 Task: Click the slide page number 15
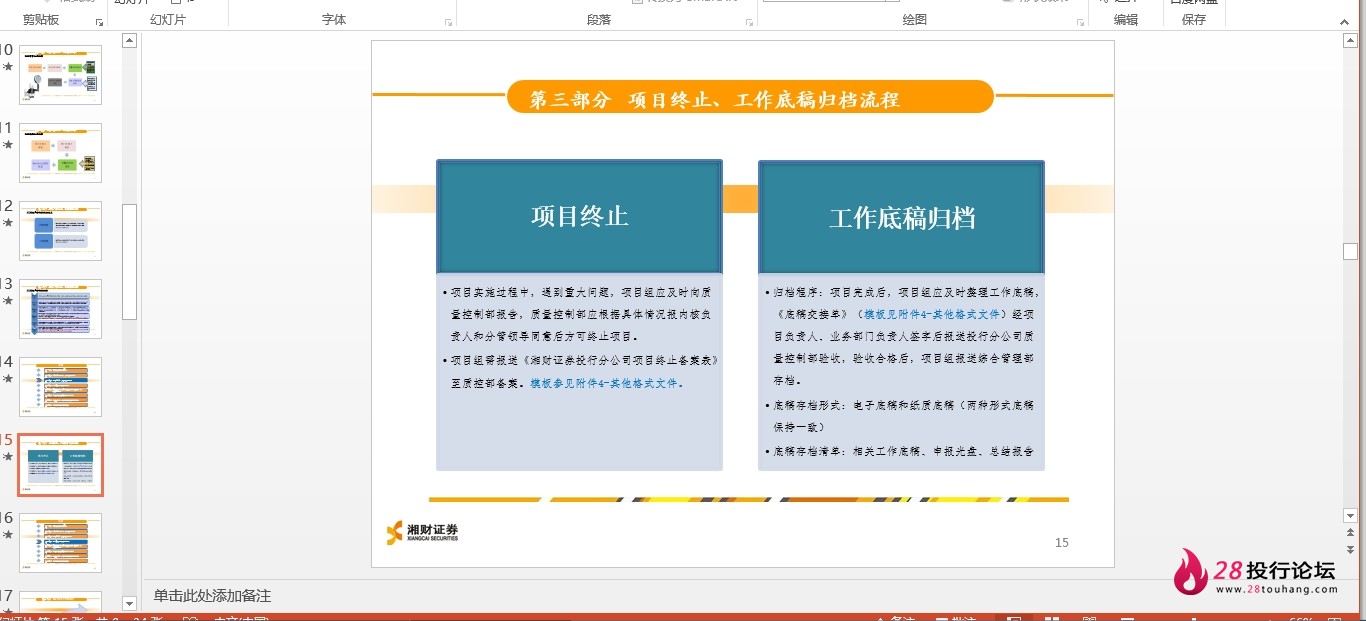tap(1062, 543)
